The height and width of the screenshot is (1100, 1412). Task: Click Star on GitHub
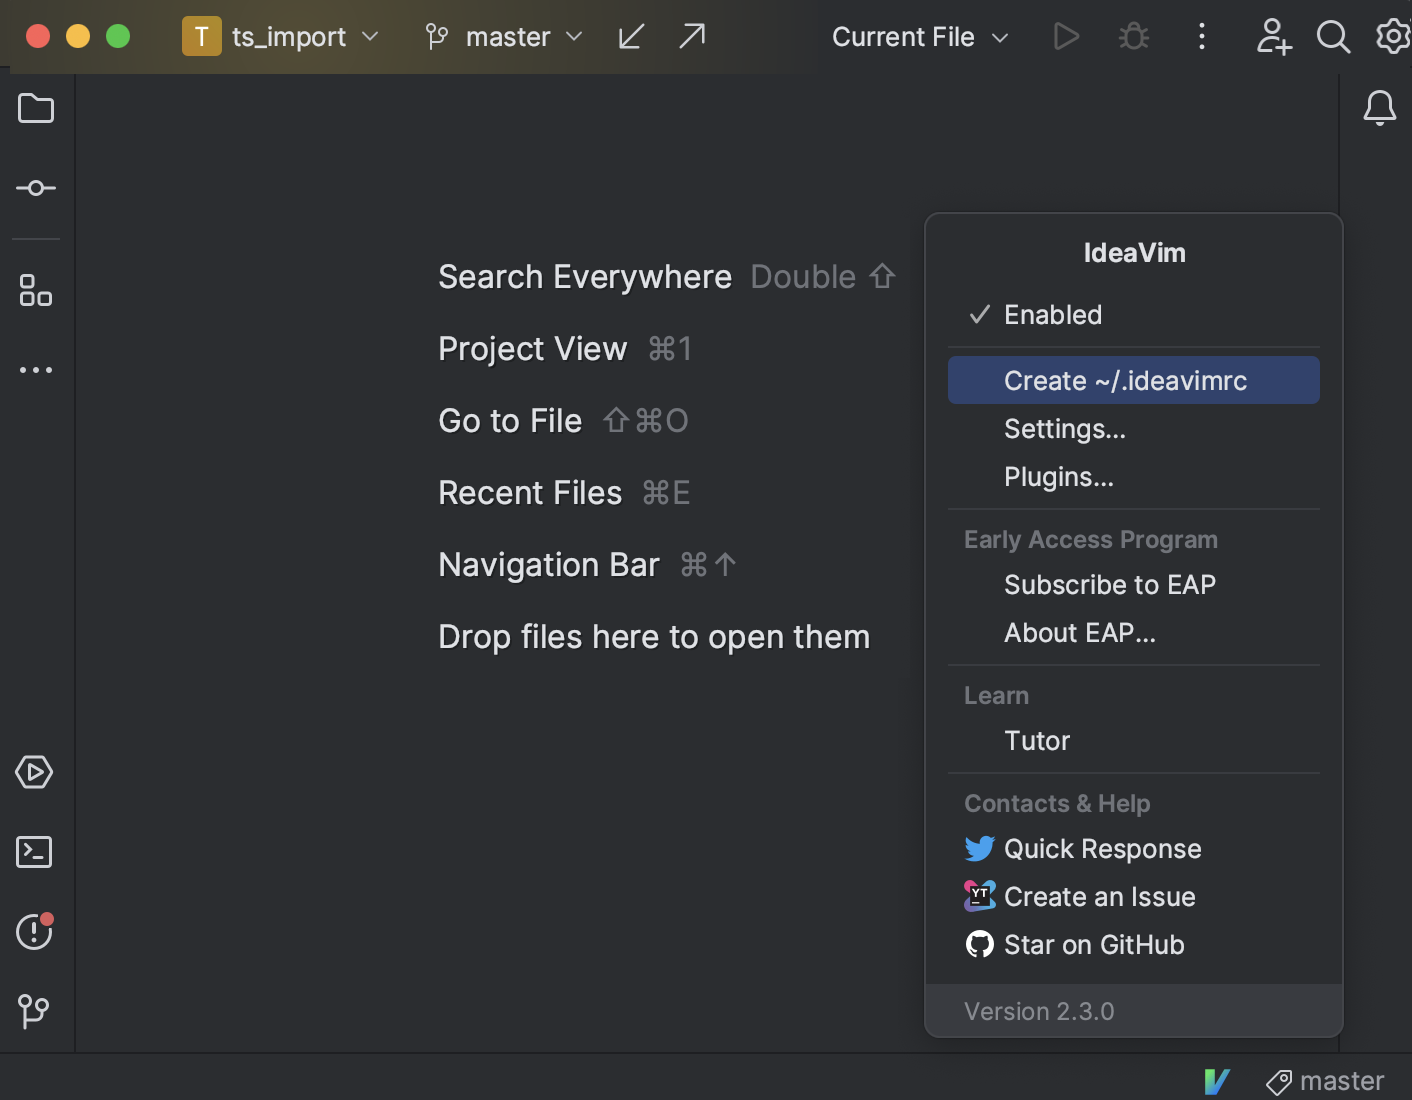point(1093,944)
